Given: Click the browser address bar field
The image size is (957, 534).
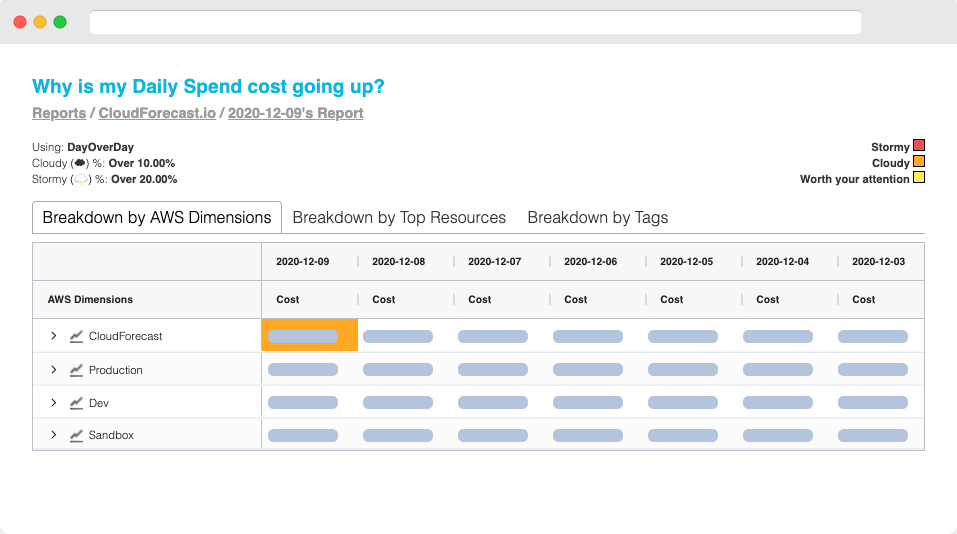Looking at the screenshot, I should coord(475,22).
